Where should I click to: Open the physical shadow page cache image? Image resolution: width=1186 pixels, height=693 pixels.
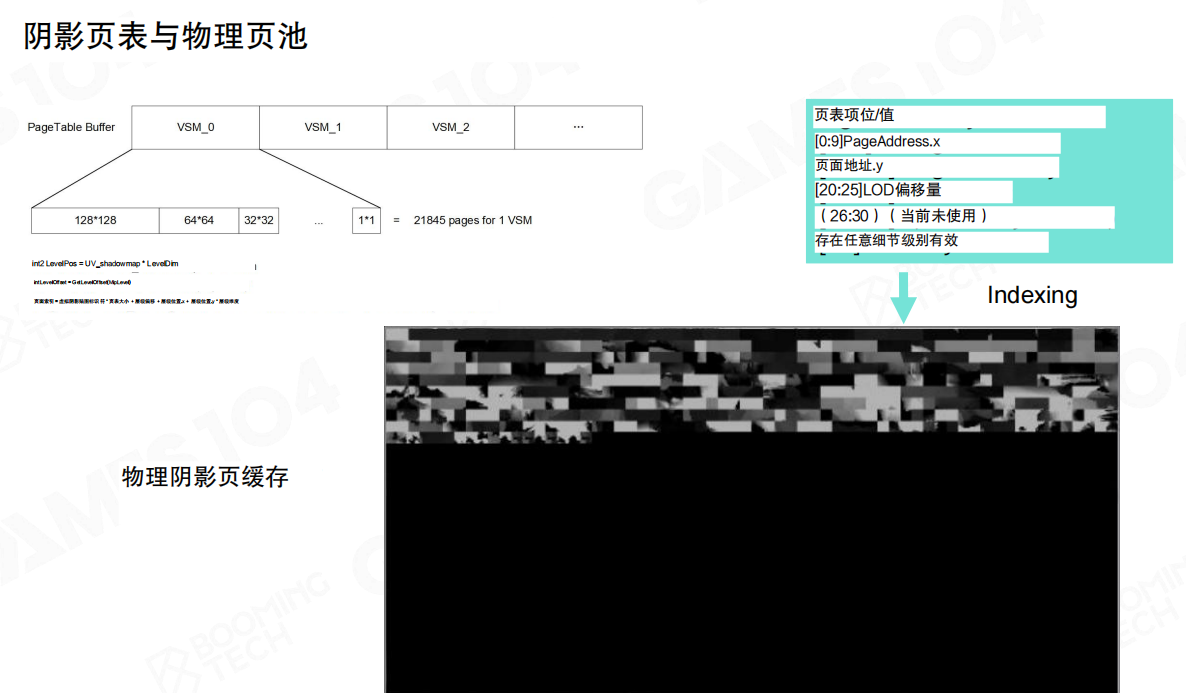(x=751, y=510)
